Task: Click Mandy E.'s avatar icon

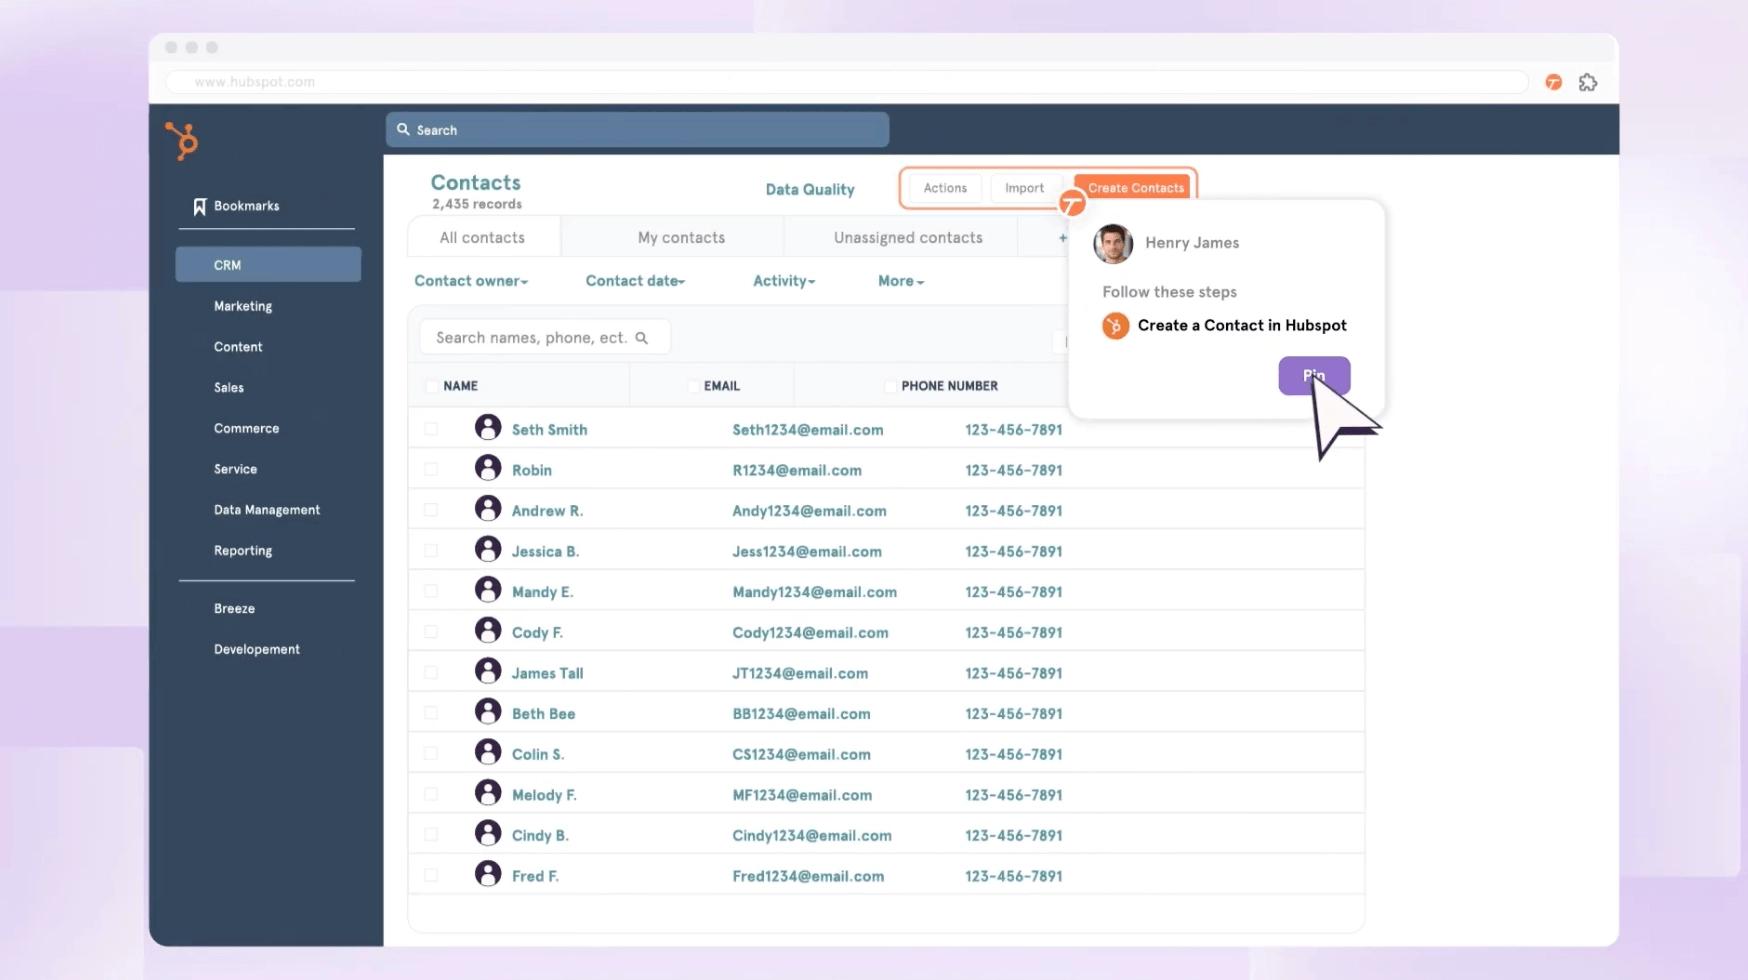Action: pyautogui.click(x=488, y=590)
